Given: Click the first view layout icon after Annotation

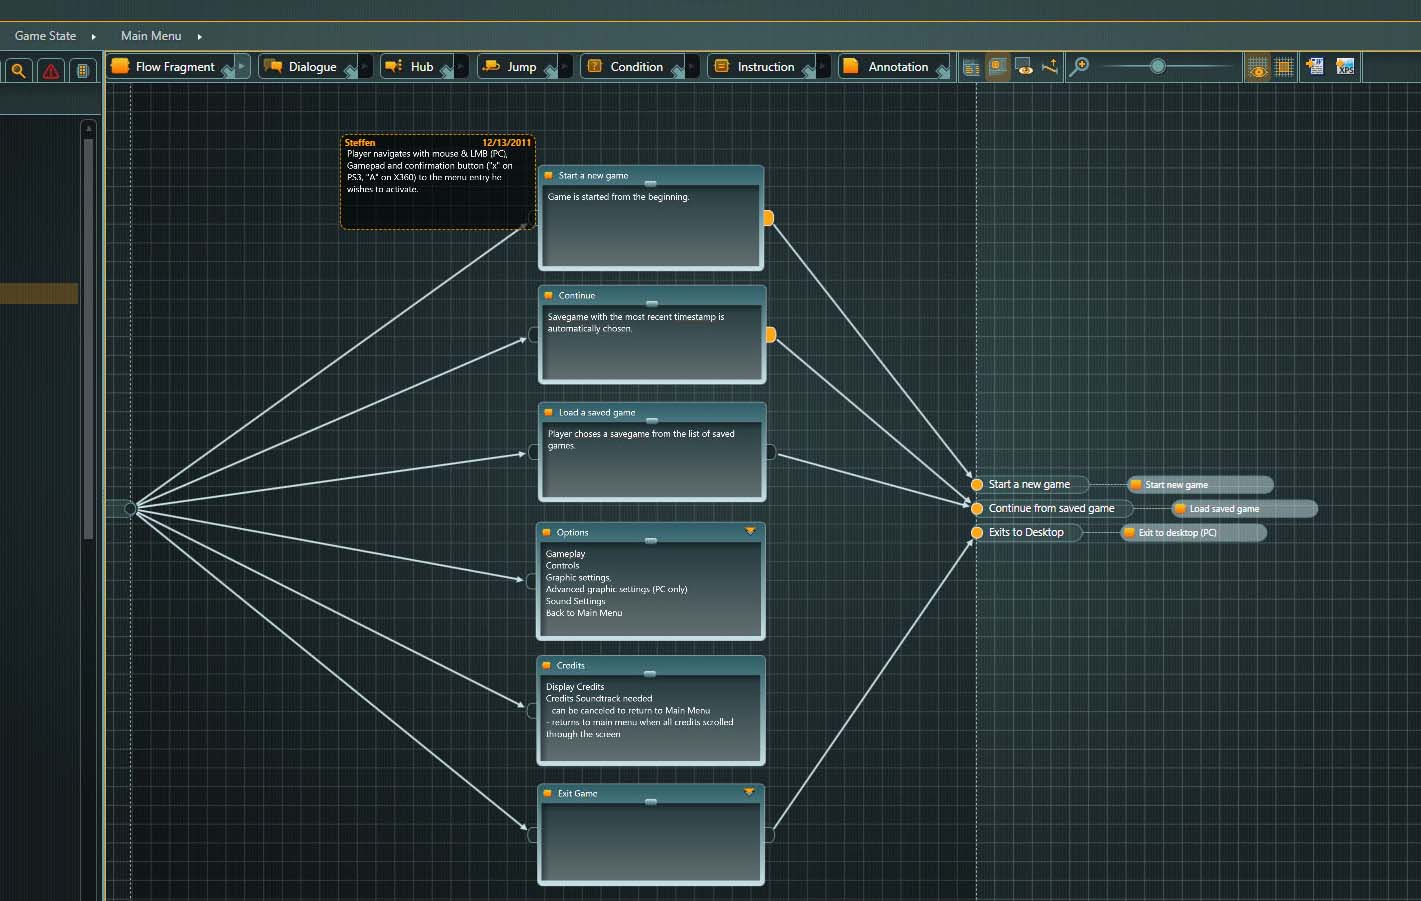Looking at the screenshot, I should tap(971, 67).
